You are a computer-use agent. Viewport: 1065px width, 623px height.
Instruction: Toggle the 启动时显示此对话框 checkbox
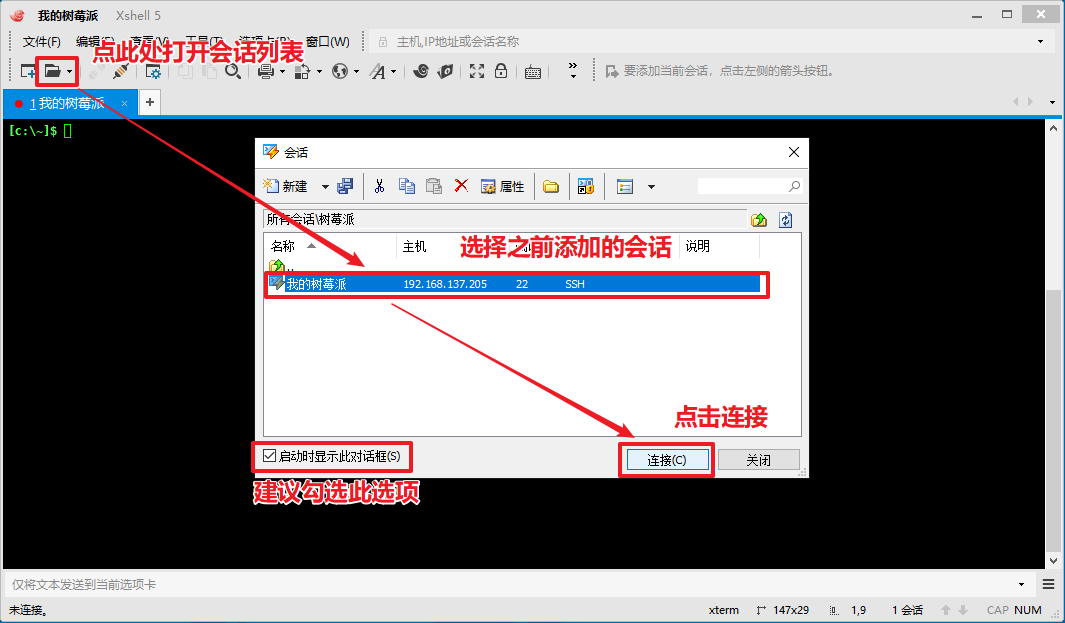coord(269,456)
